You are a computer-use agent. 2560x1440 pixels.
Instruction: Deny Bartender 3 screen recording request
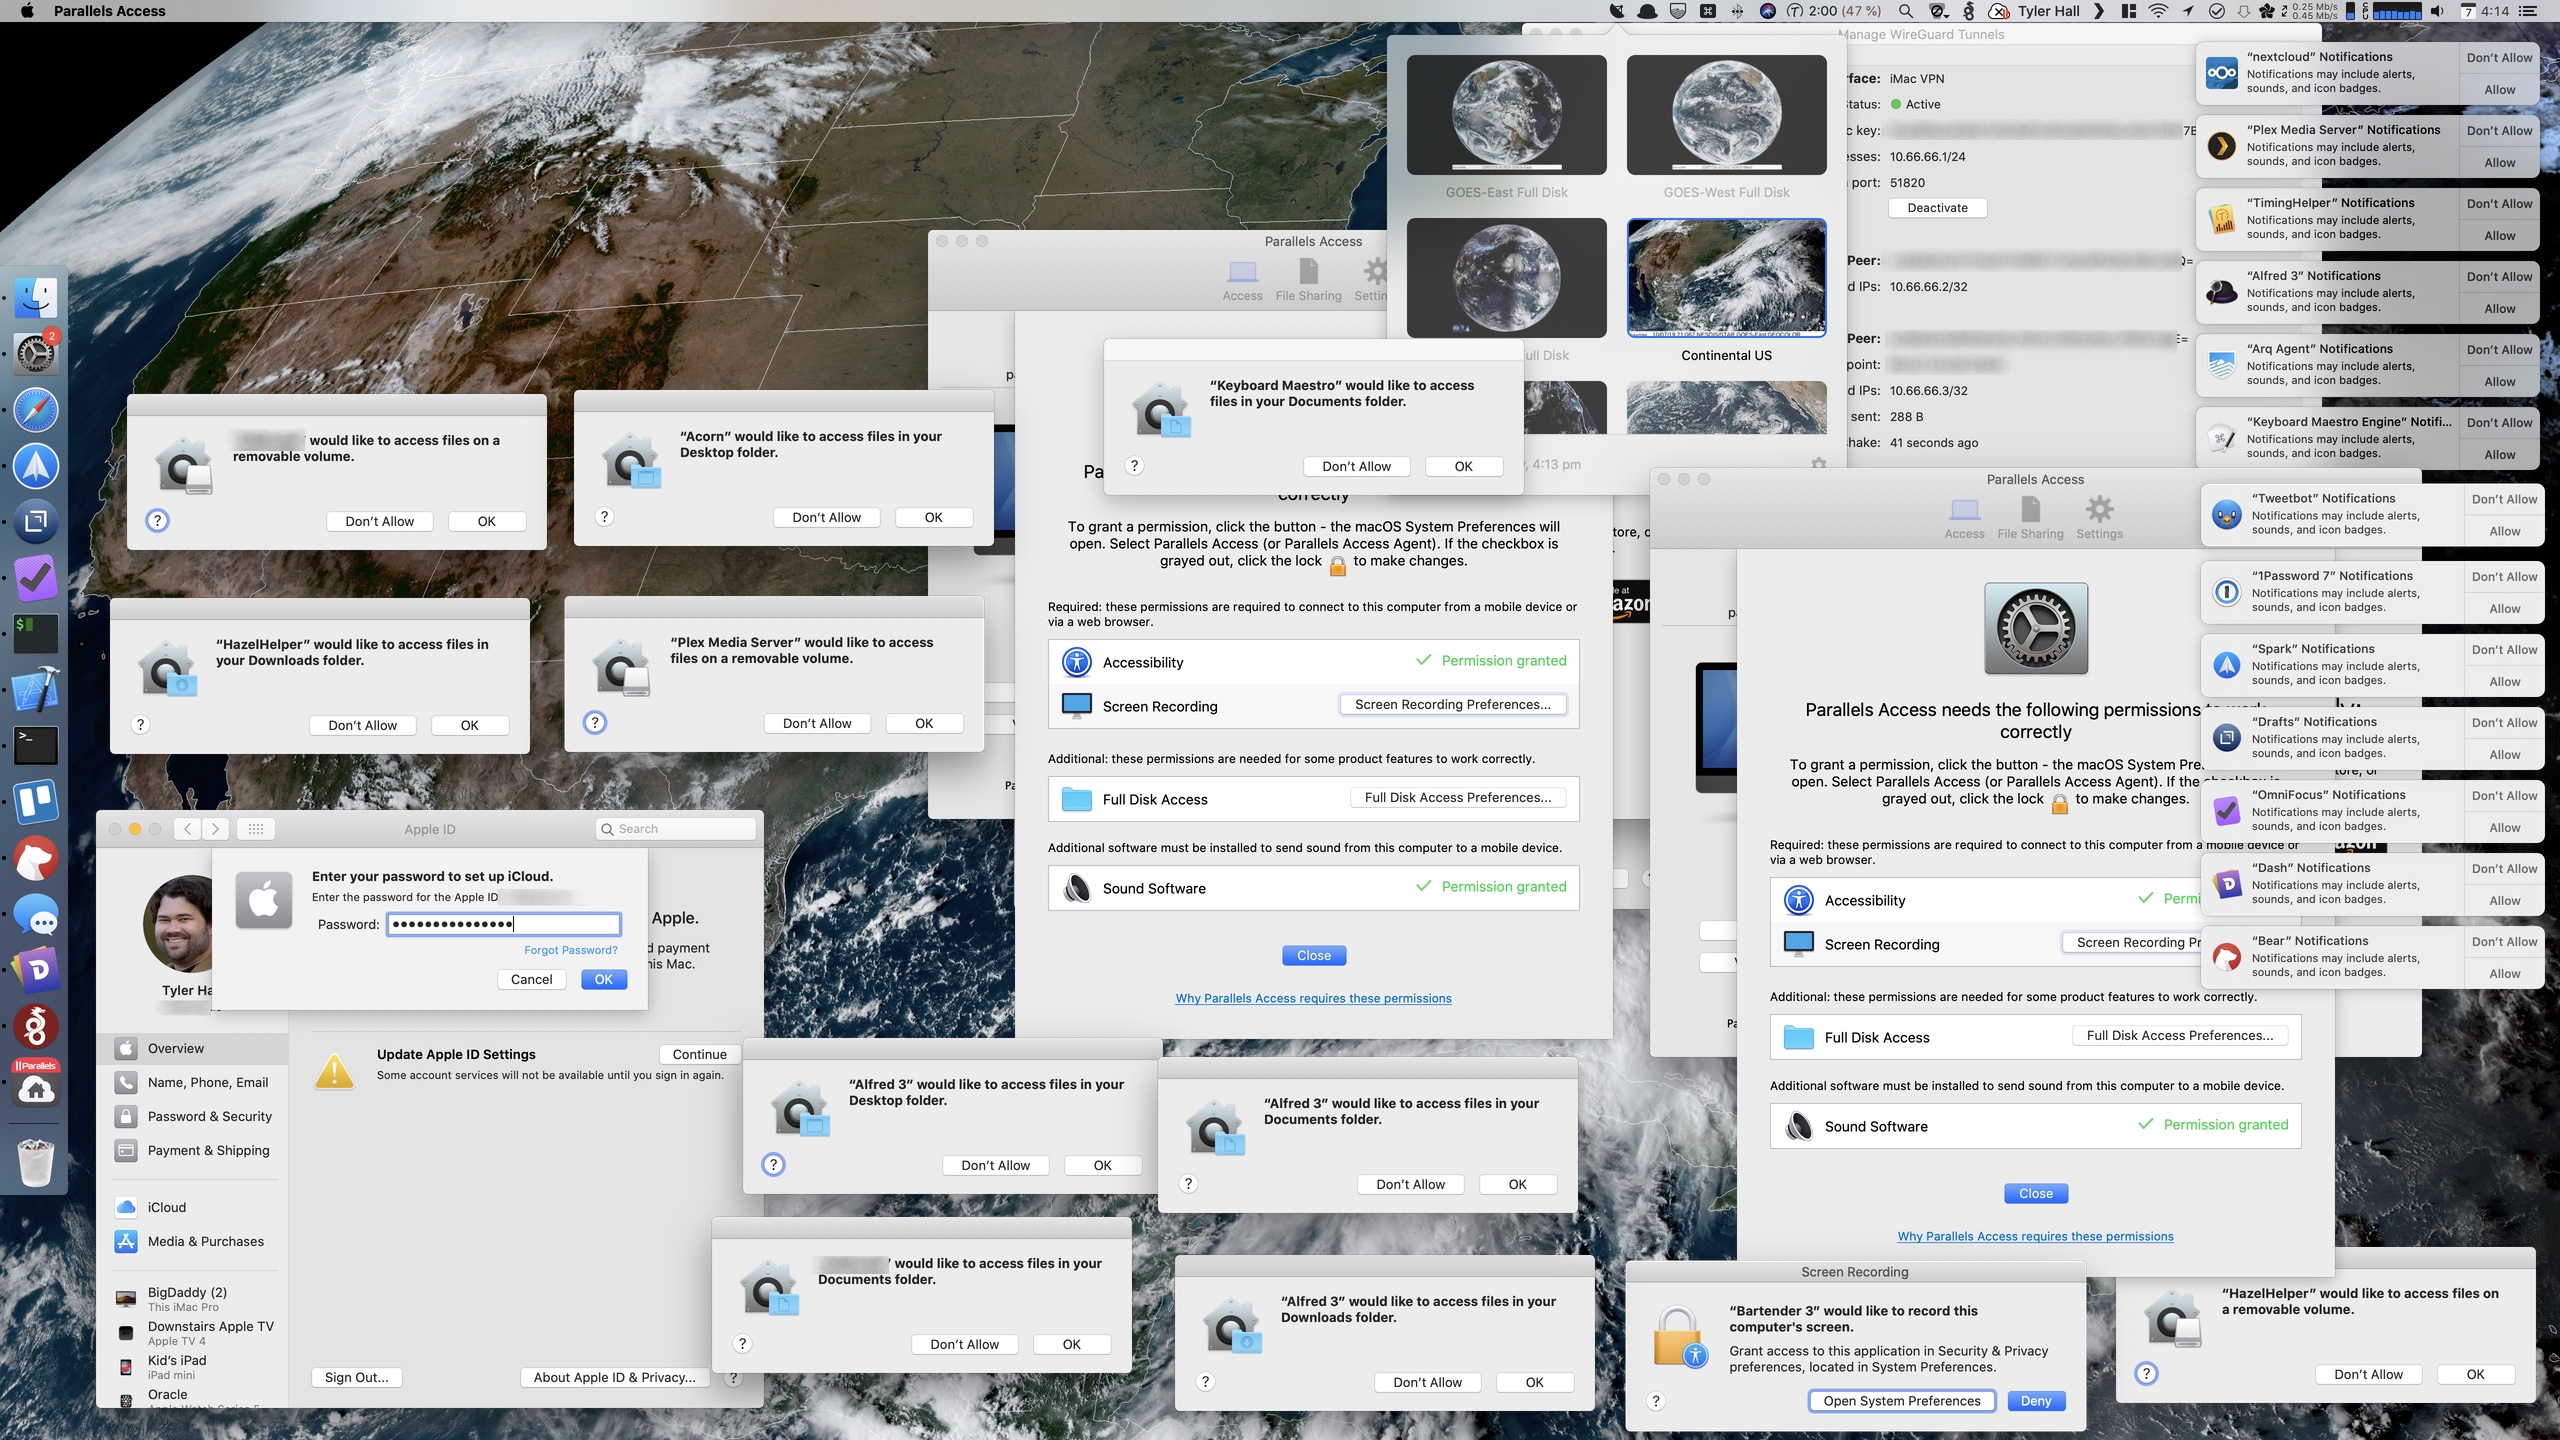point(2036,1400)
